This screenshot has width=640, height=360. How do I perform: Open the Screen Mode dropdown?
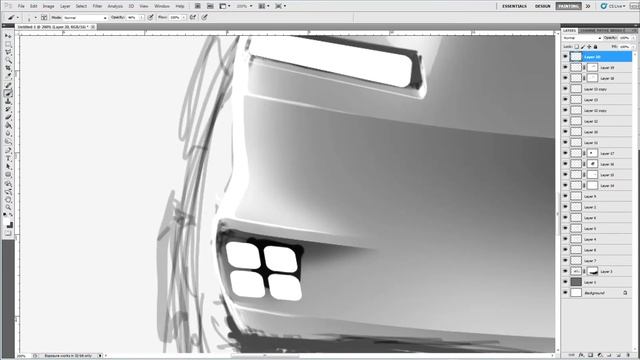(x=280, y=6)
